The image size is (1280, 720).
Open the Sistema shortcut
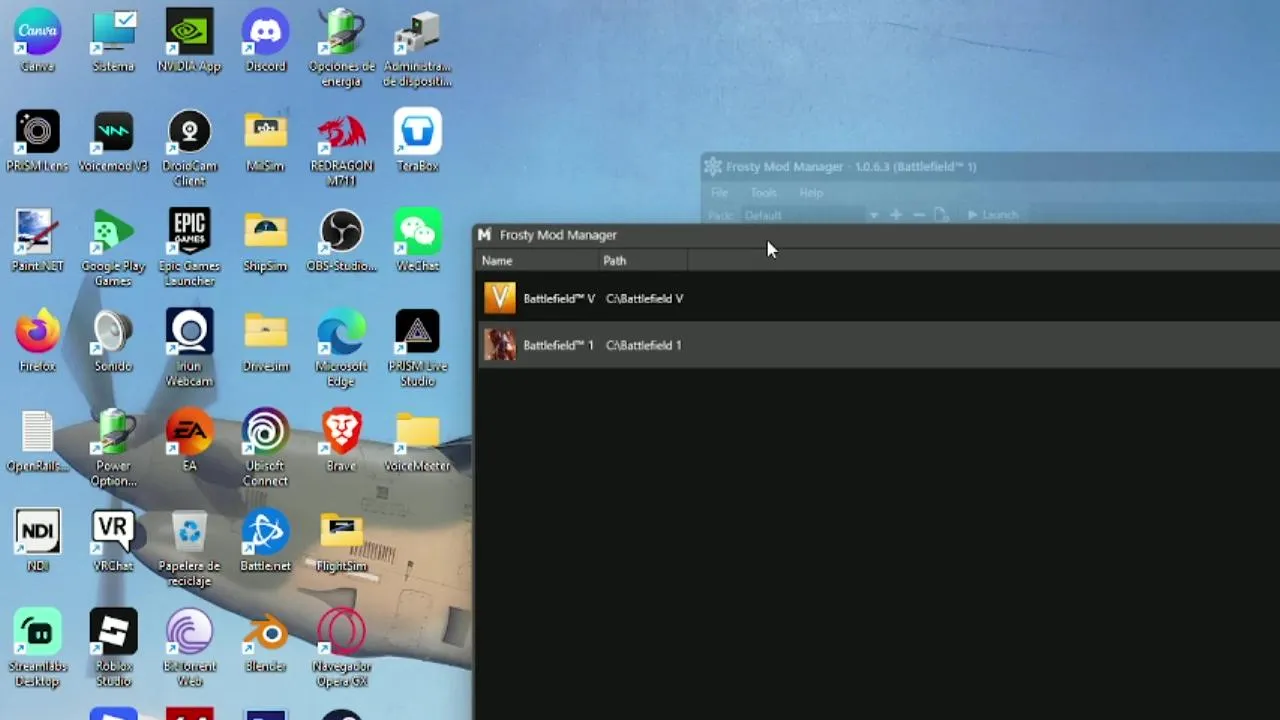(x=113, y=40)
